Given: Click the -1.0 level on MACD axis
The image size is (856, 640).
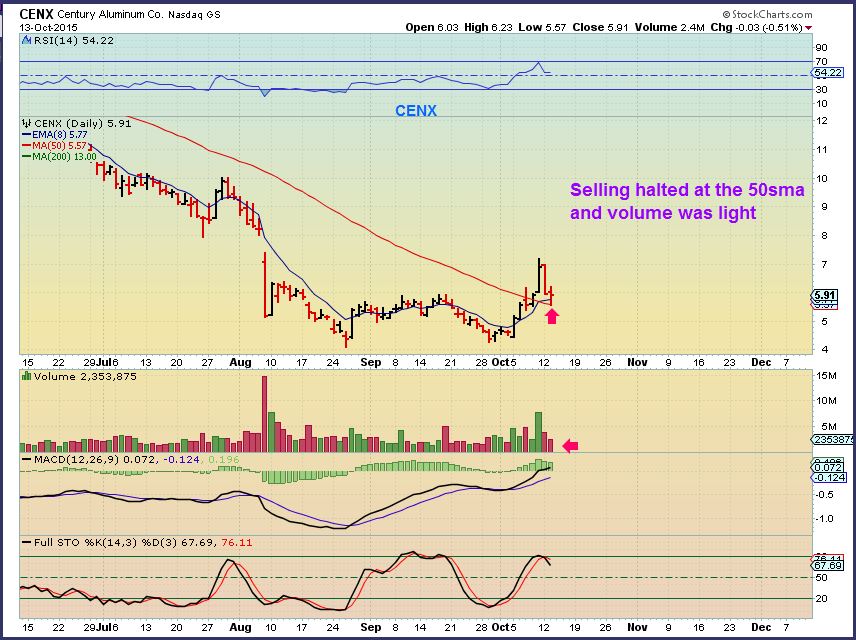Looking at the screenshot, I should click(824, 519).
